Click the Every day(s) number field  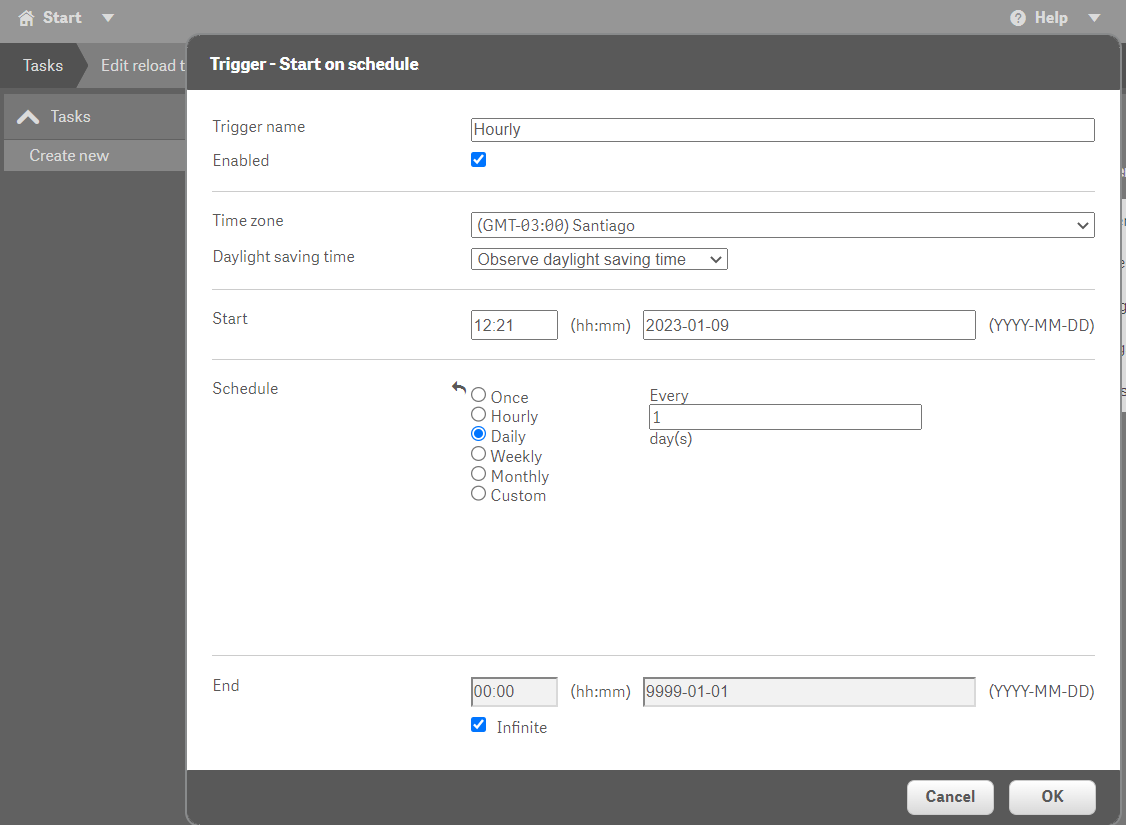pos(785,416)
